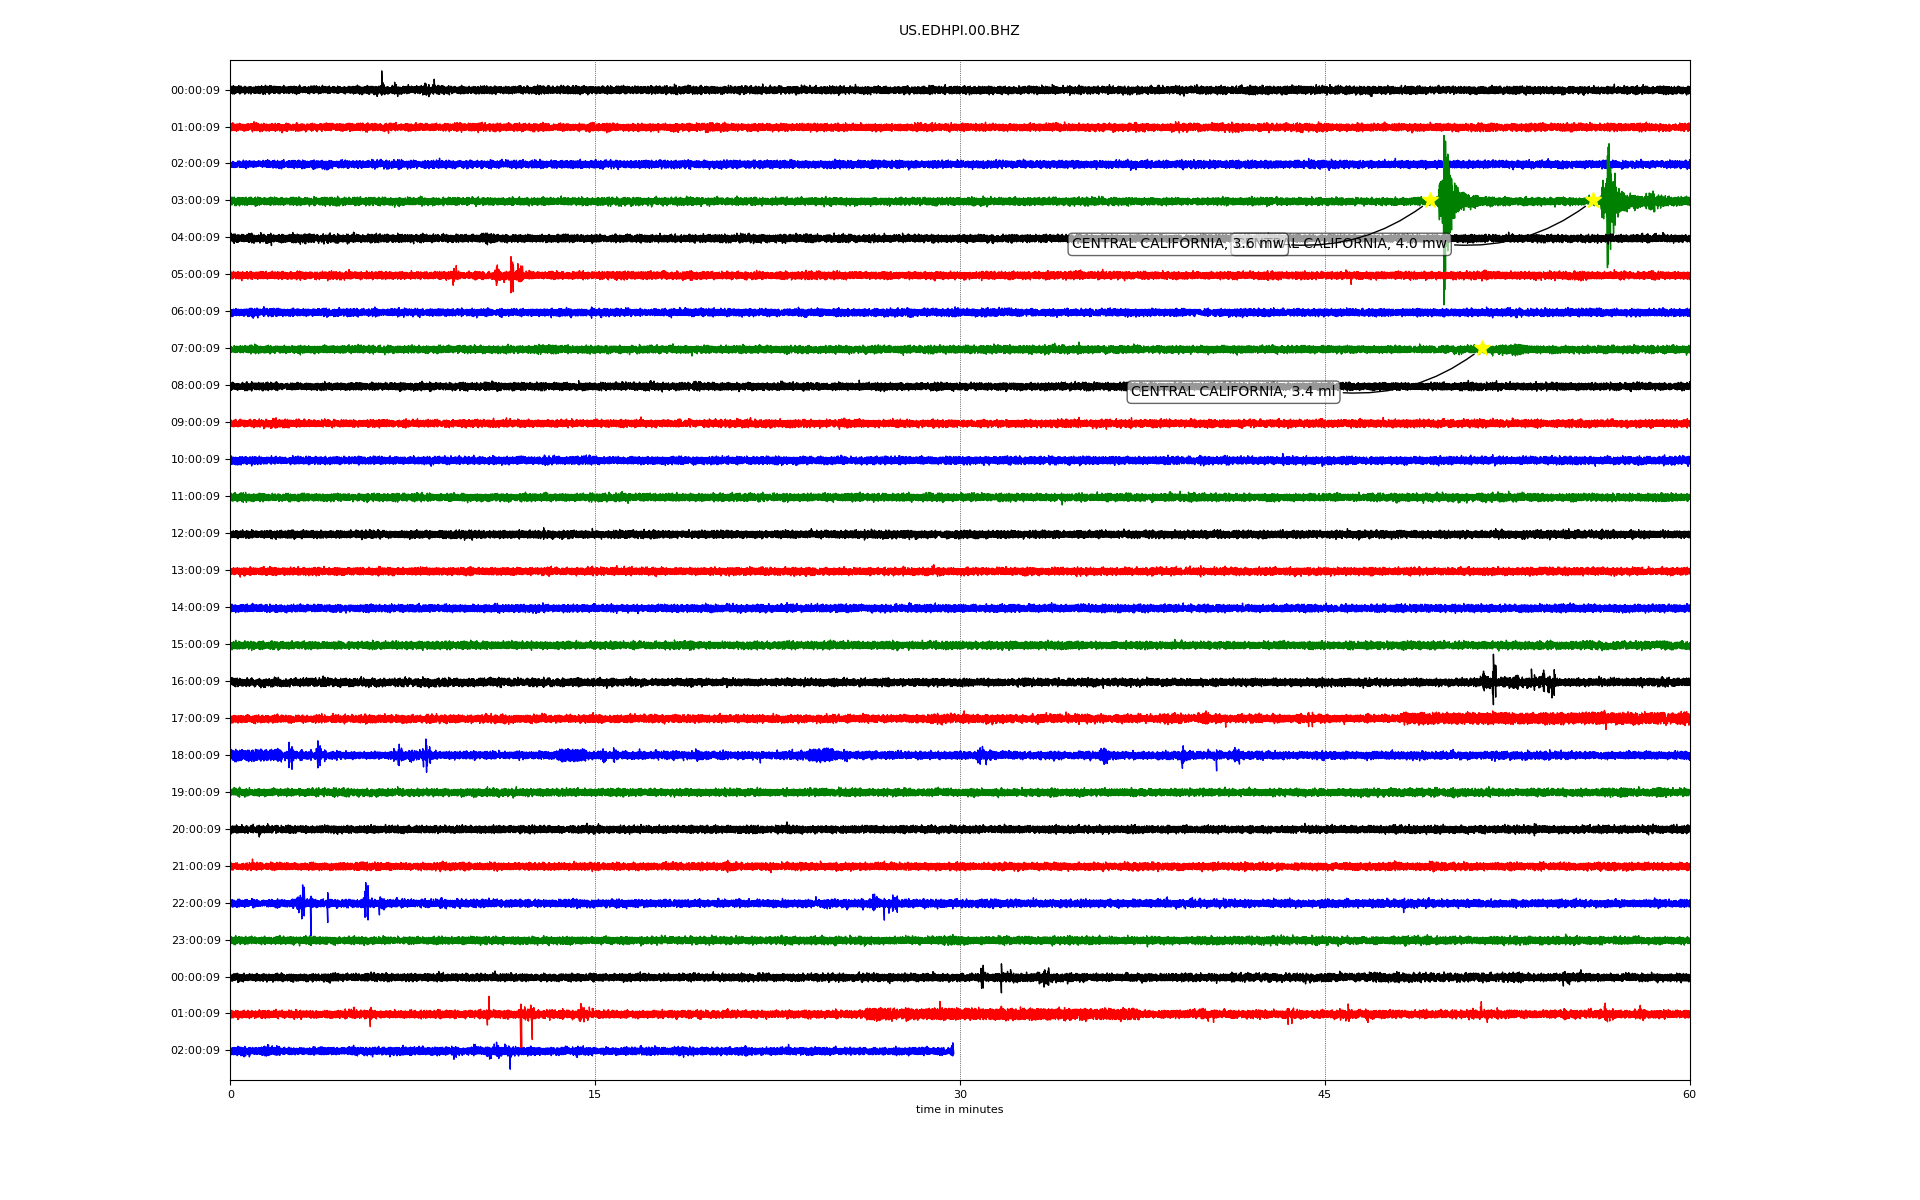Click the 45 tick label on the x-axis
This screenshot has height=1200, width=1920.
(x=1324, y=1094)
